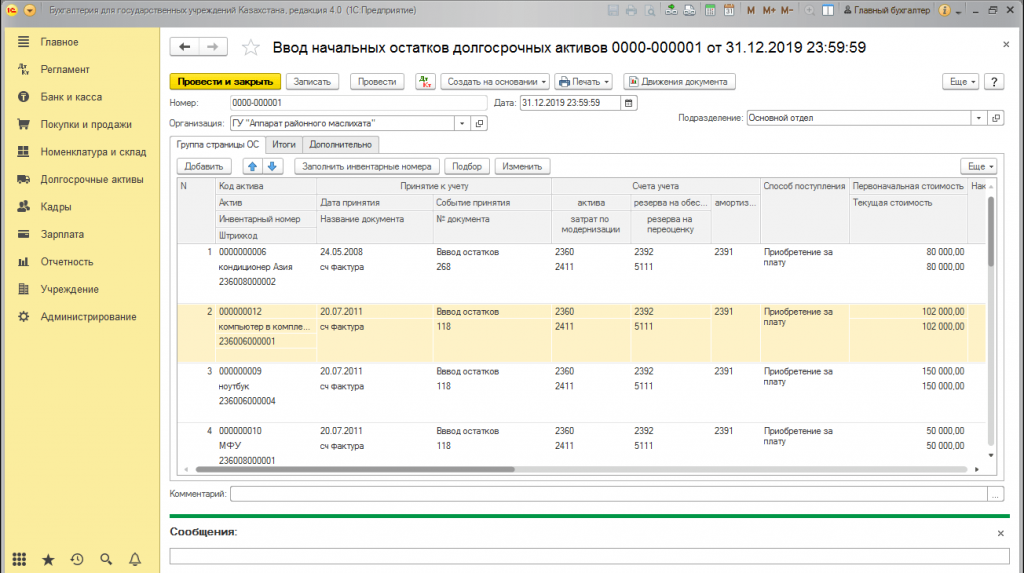Switch to the Итоги tab
This screenshot has width=1024, height=573.
tap(283, 145)
